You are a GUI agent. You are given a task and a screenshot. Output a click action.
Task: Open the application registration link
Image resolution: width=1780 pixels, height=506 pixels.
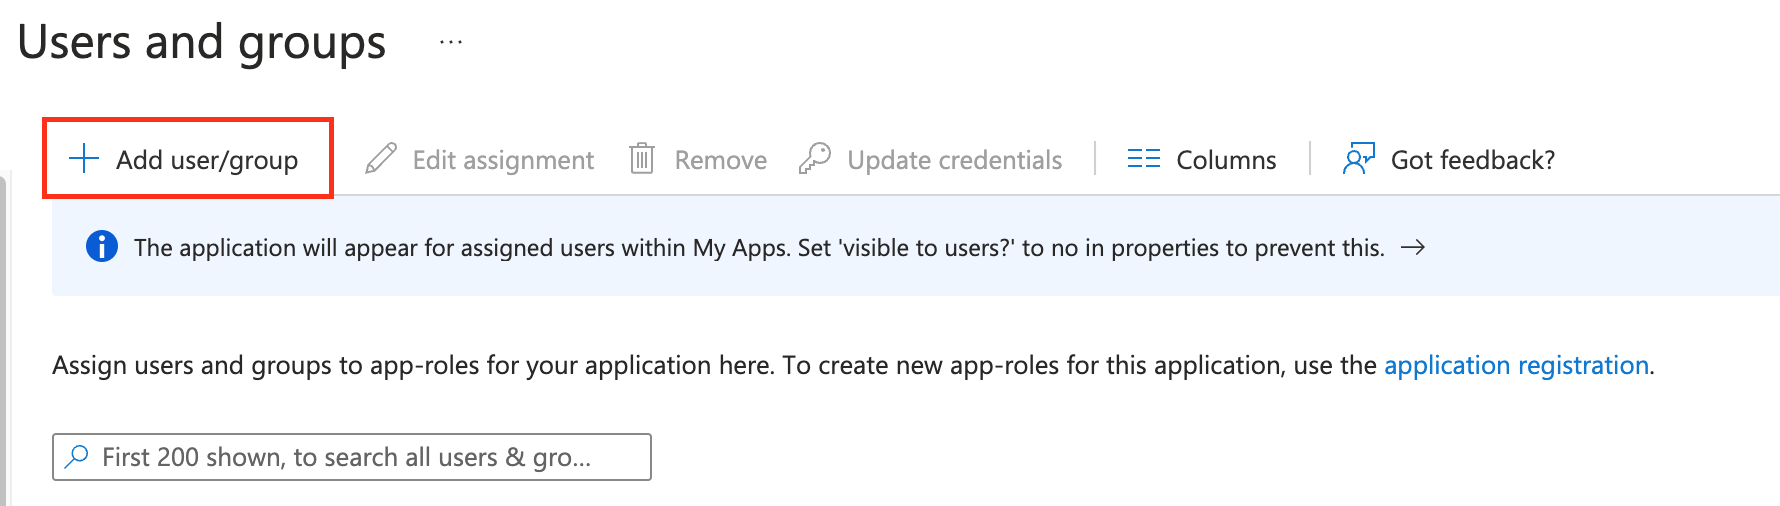(1516, 365)
